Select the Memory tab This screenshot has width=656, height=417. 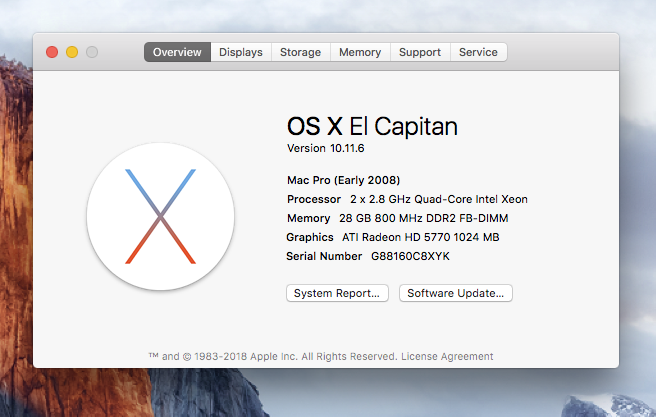pyautogui.click(x=360, y=52)
